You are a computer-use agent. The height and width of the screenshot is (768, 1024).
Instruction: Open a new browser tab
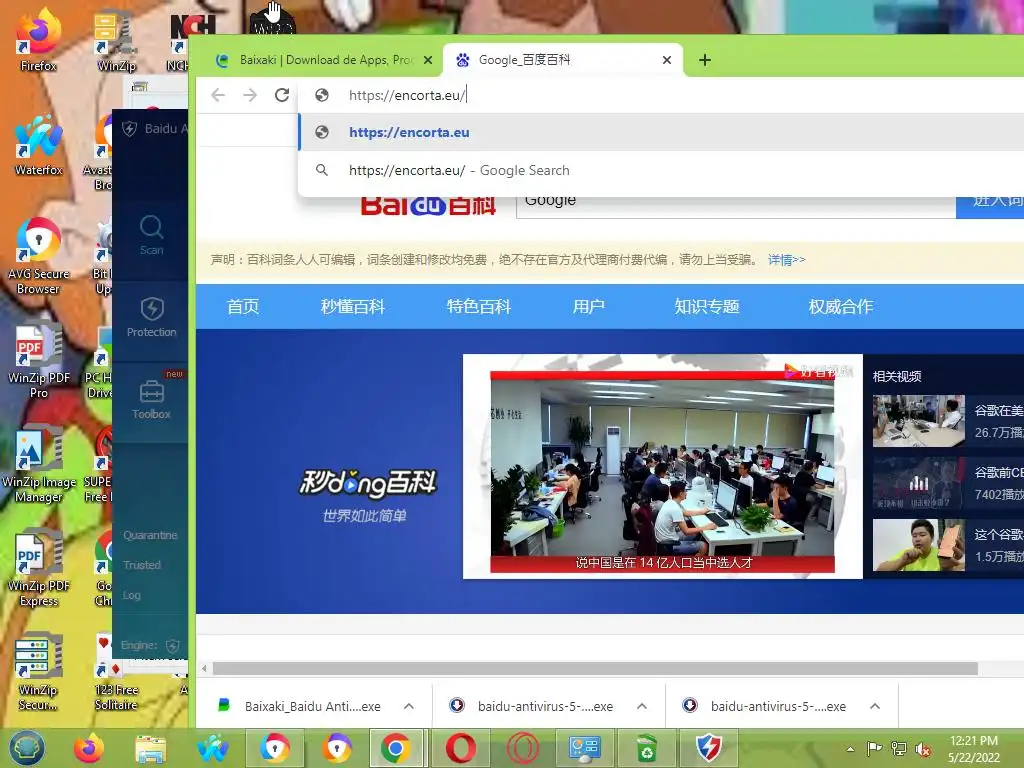coord(705,60)
